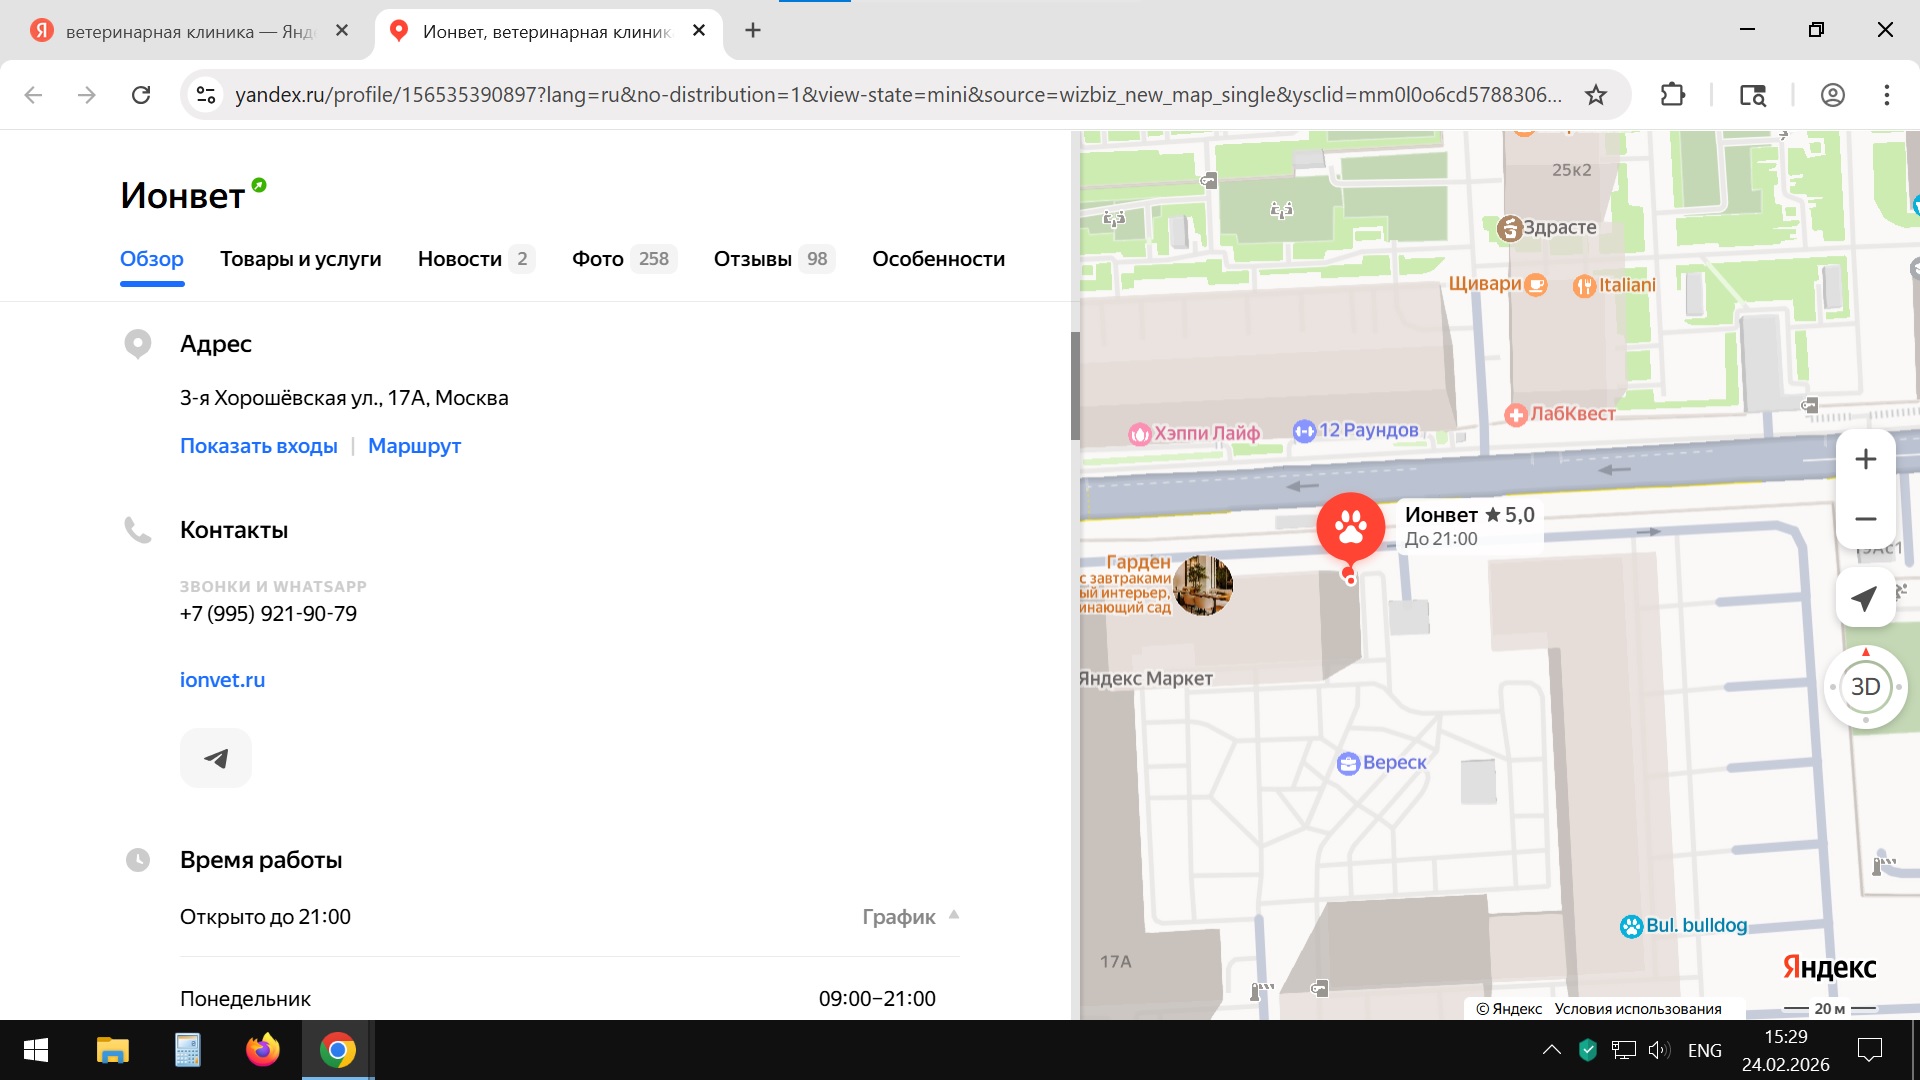Click the my-location arrow on map
This screenshot has width=1920, height=1080.
(1864, 598)
